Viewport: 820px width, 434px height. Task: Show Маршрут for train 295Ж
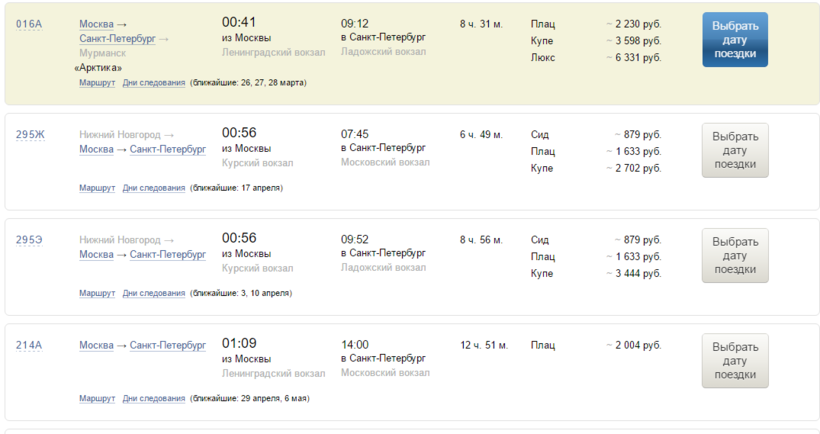97,188
